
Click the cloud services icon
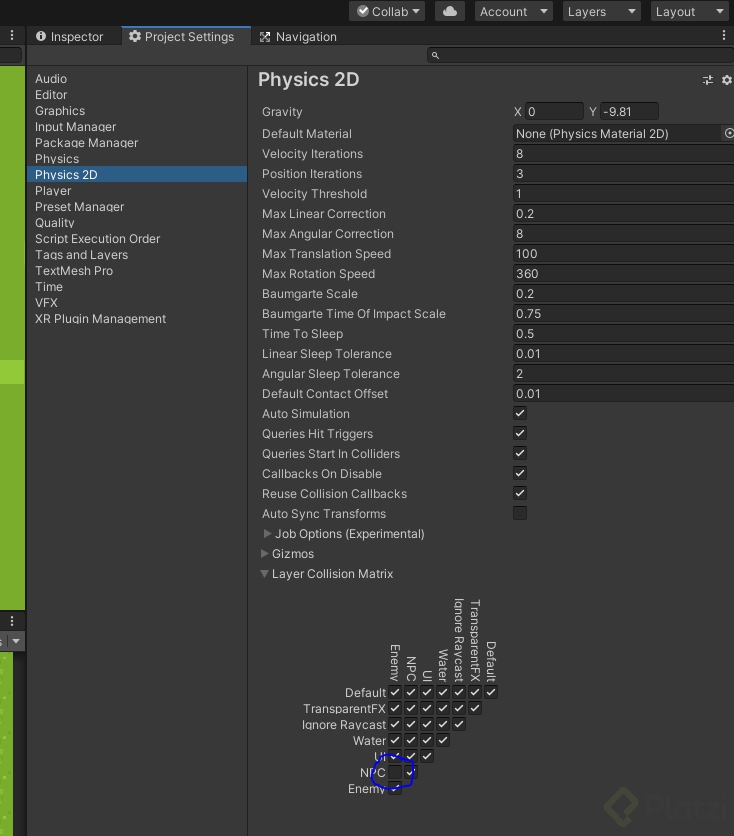tap(450, 11)
